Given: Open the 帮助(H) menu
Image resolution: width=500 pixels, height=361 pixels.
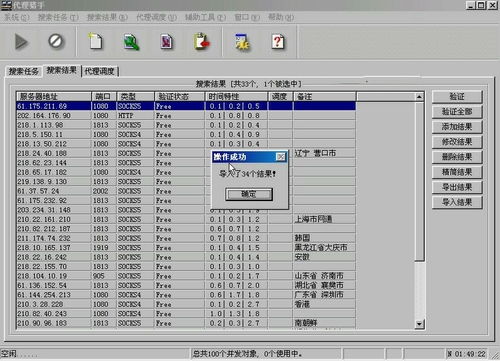Looking at the screenshot, I should (281, 17).
